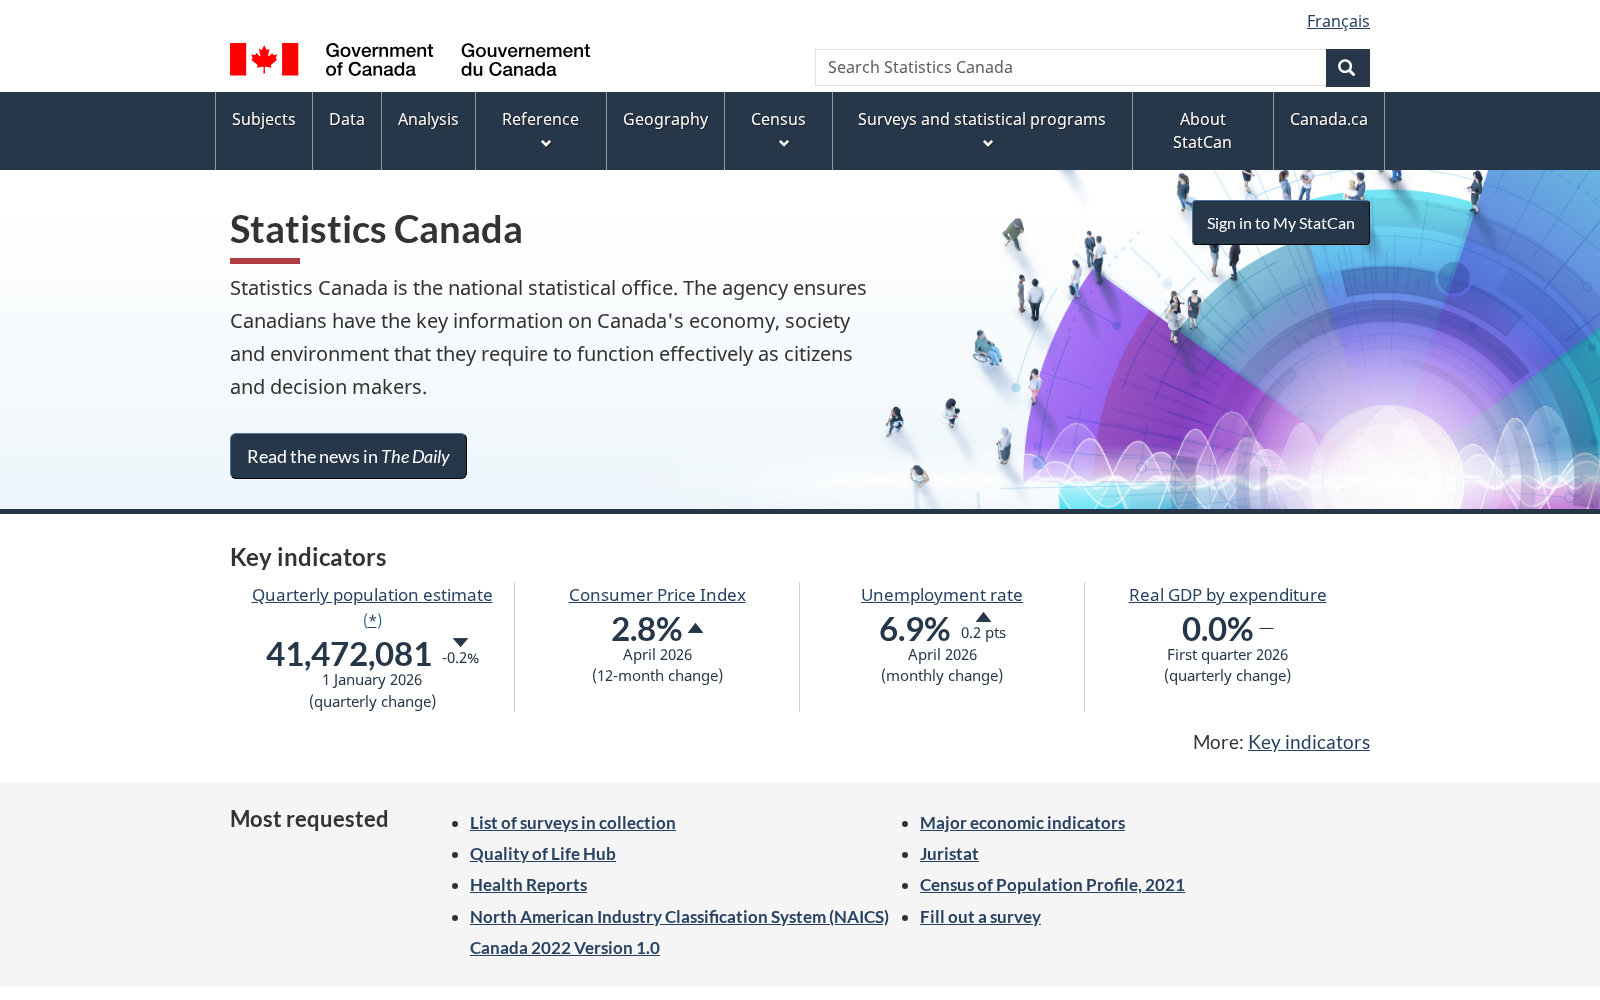Open List of surveys in collection
The image size is (1600, 1000).
573,823
